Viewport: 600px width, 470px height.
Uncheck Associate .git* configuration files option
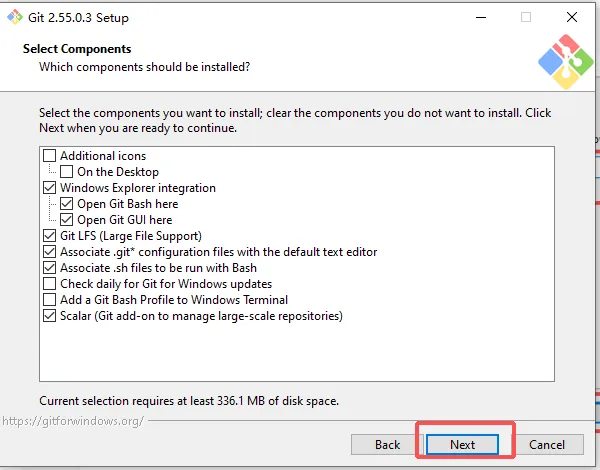[x=49, y=252]
